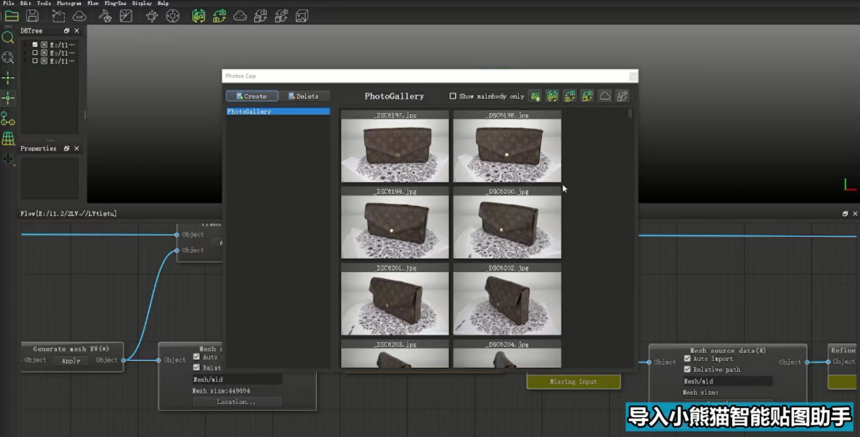Click the cloud icon in Photos dialog toolbar
This screenshot has height=437, width=860.
click(x=604, y=96)
